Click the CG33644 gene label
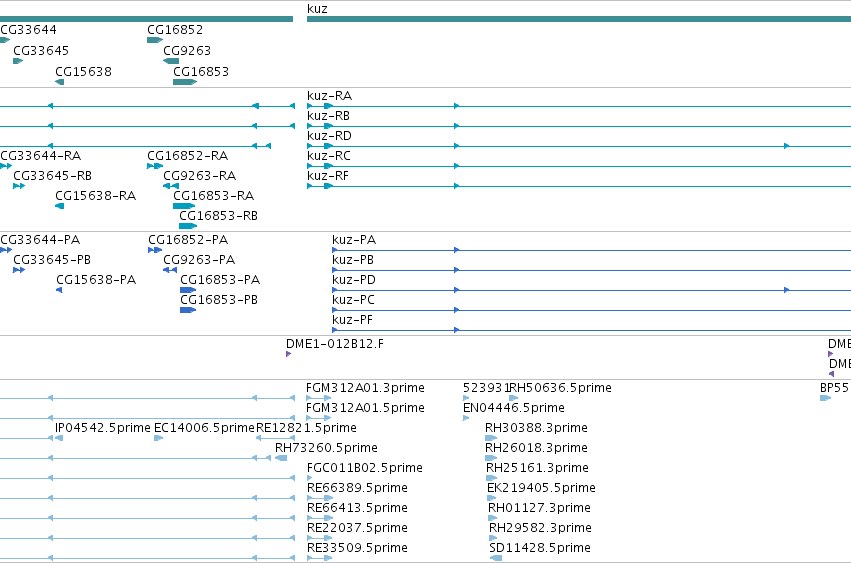This screenshot has width=851, height=563. pyautogui.click(x=28, y=30)
